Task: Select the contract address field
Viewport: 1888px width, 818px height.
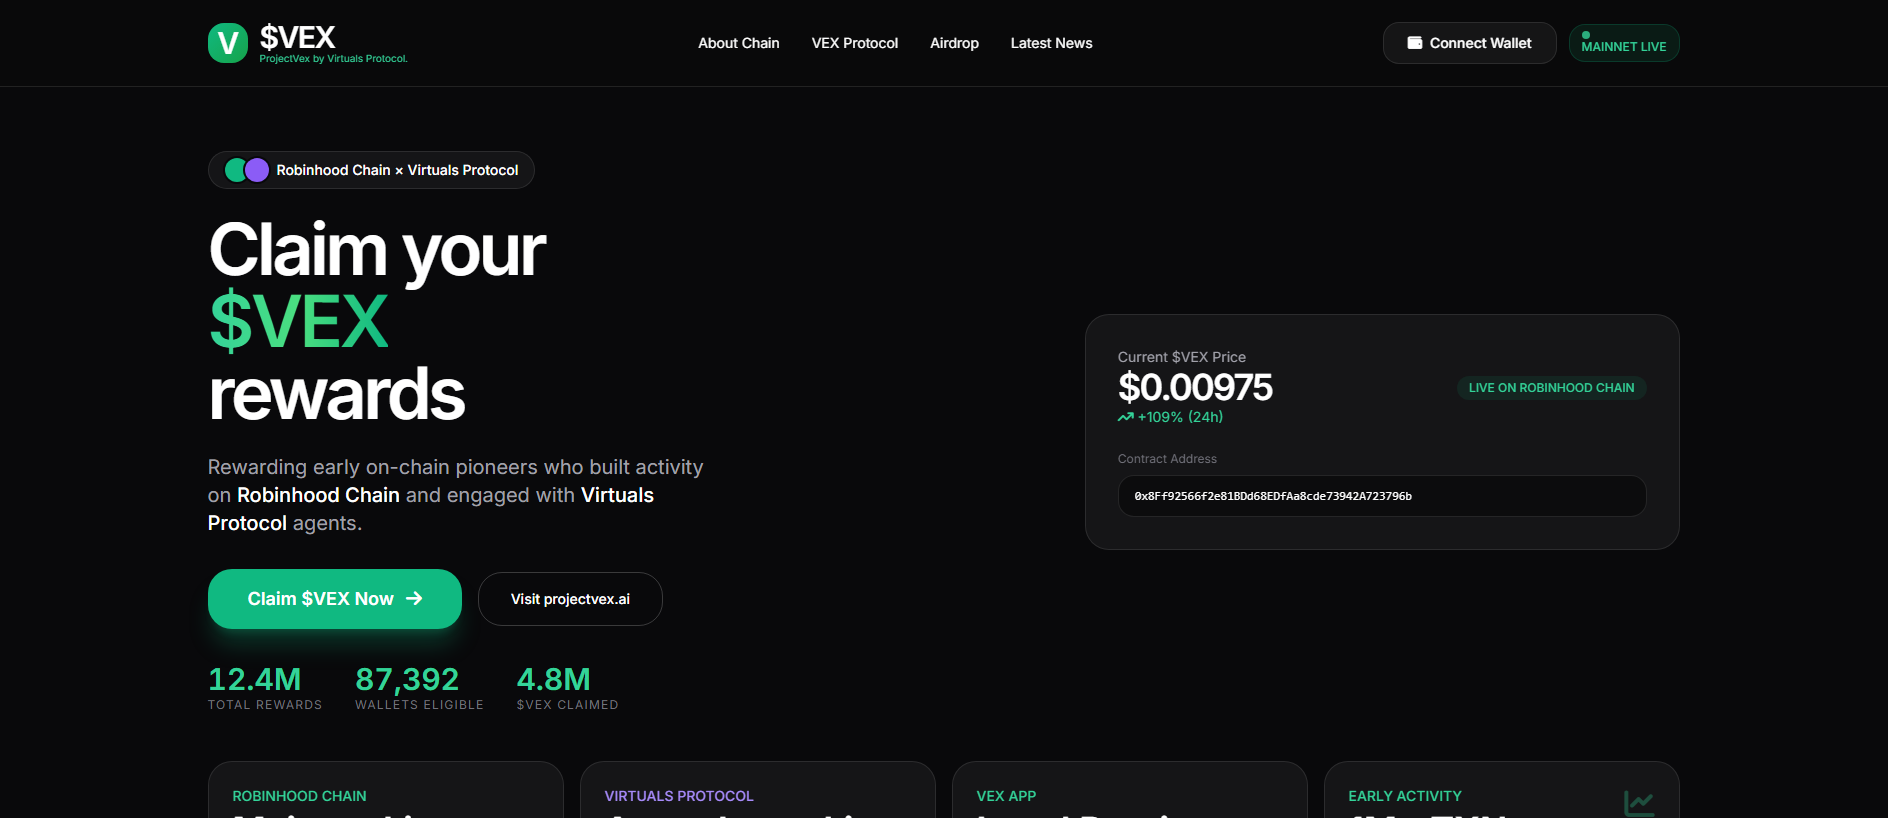Action: click(x=1382, y=496)
